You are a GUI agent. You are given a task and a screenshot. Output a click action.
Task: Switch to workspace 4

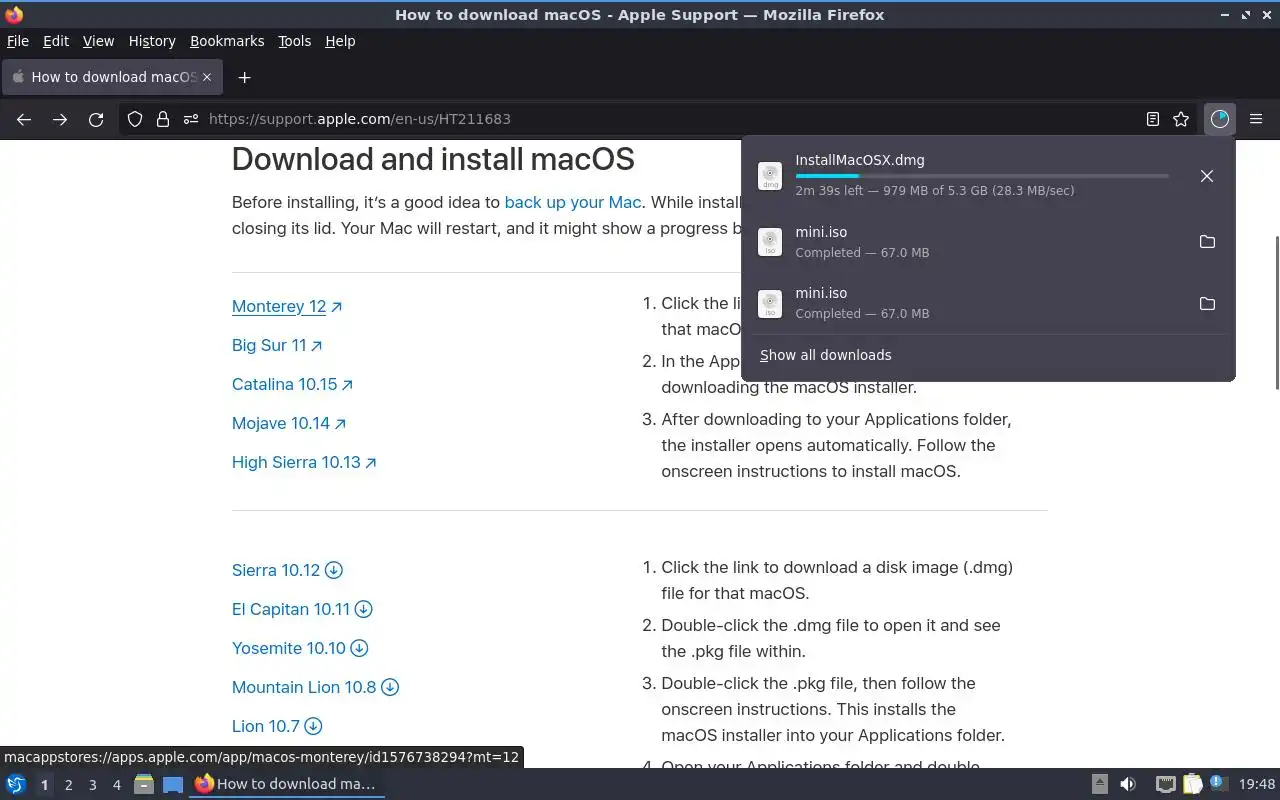point(116,785)
